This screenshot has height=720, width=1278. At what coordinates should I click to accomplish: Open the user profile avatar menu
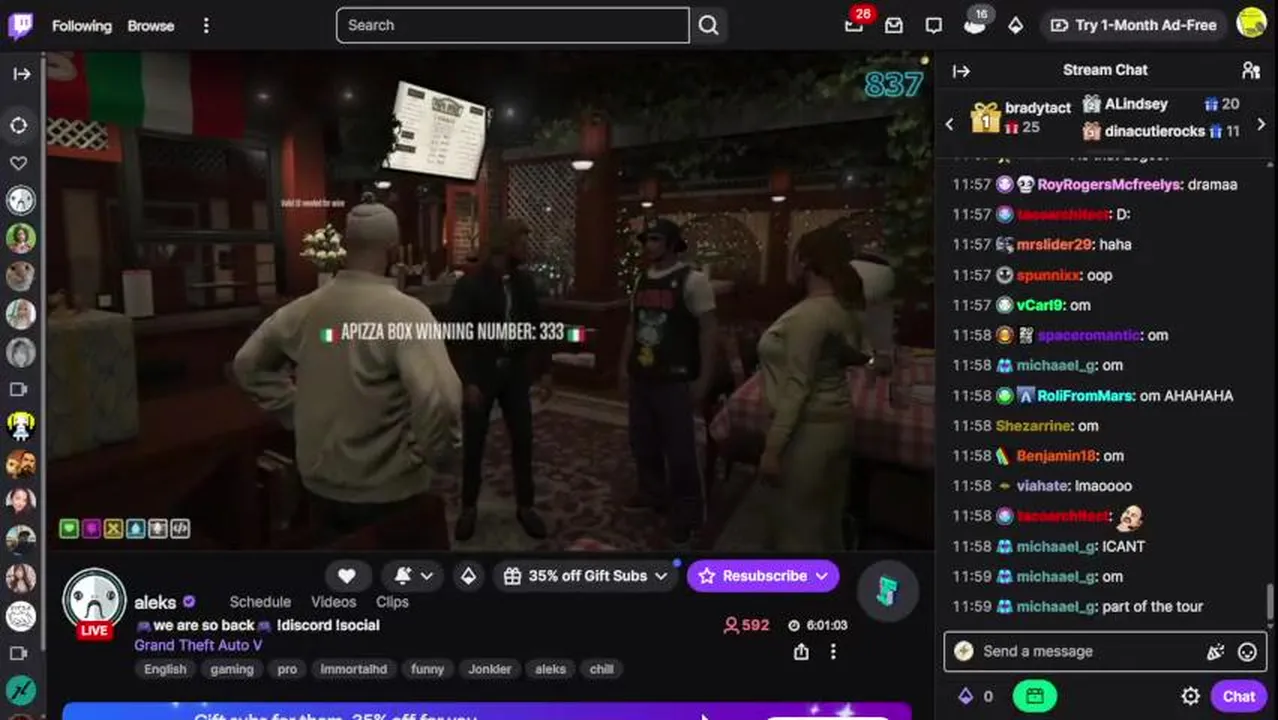click(1251, 24)
